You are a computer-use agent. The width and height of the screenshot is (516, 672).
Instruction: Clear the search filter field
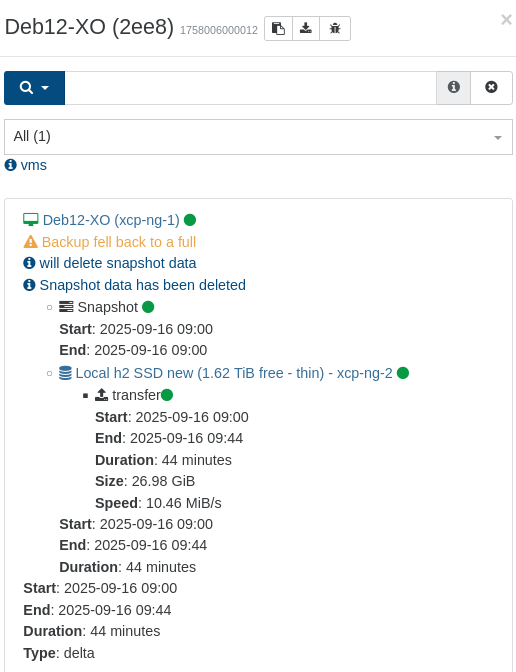(x=491, y=87)
